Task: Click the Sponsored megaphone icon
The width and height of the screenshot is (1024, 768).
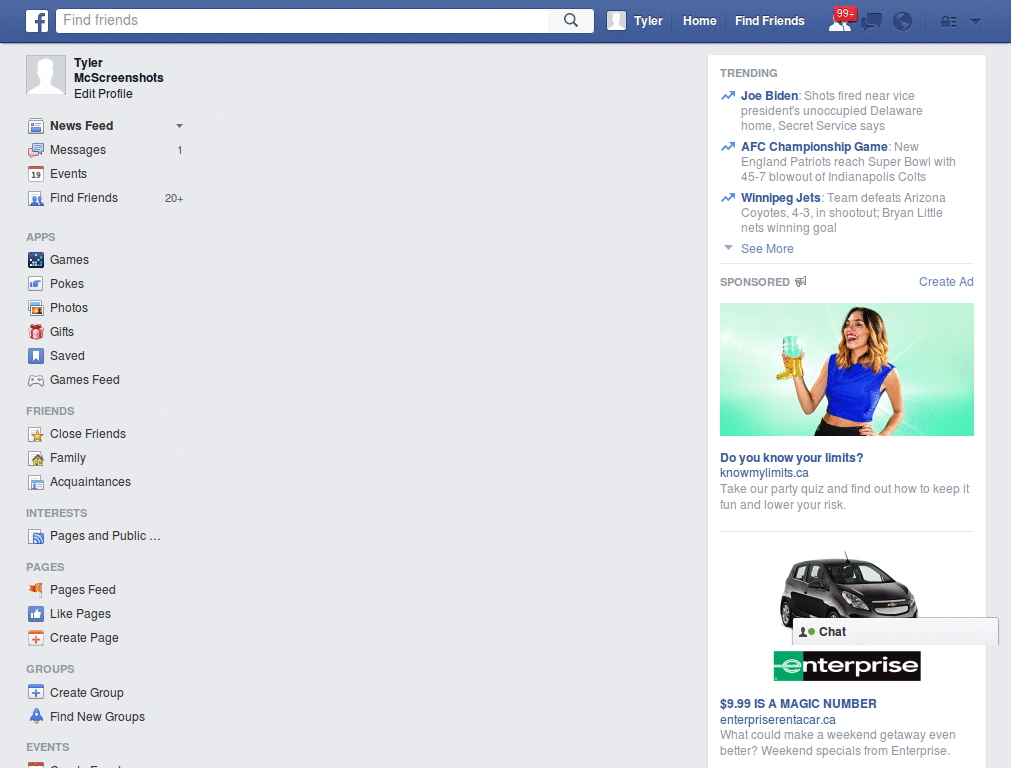Action: 801,281
